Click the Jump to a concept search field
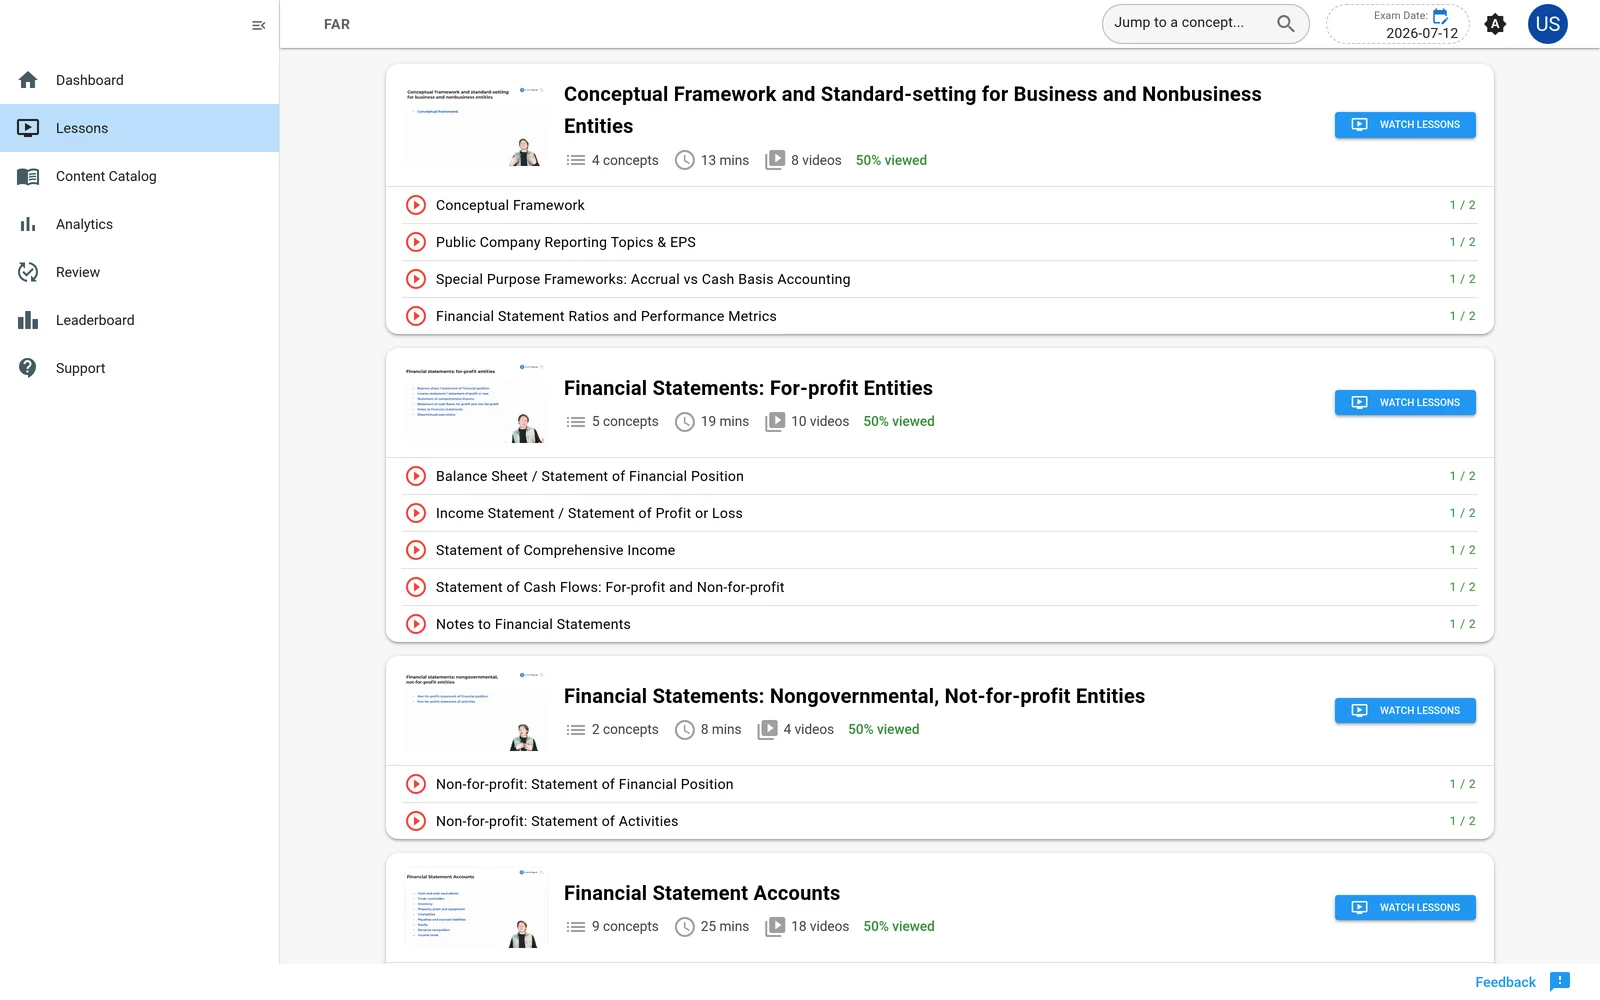 coord(1205,24)
